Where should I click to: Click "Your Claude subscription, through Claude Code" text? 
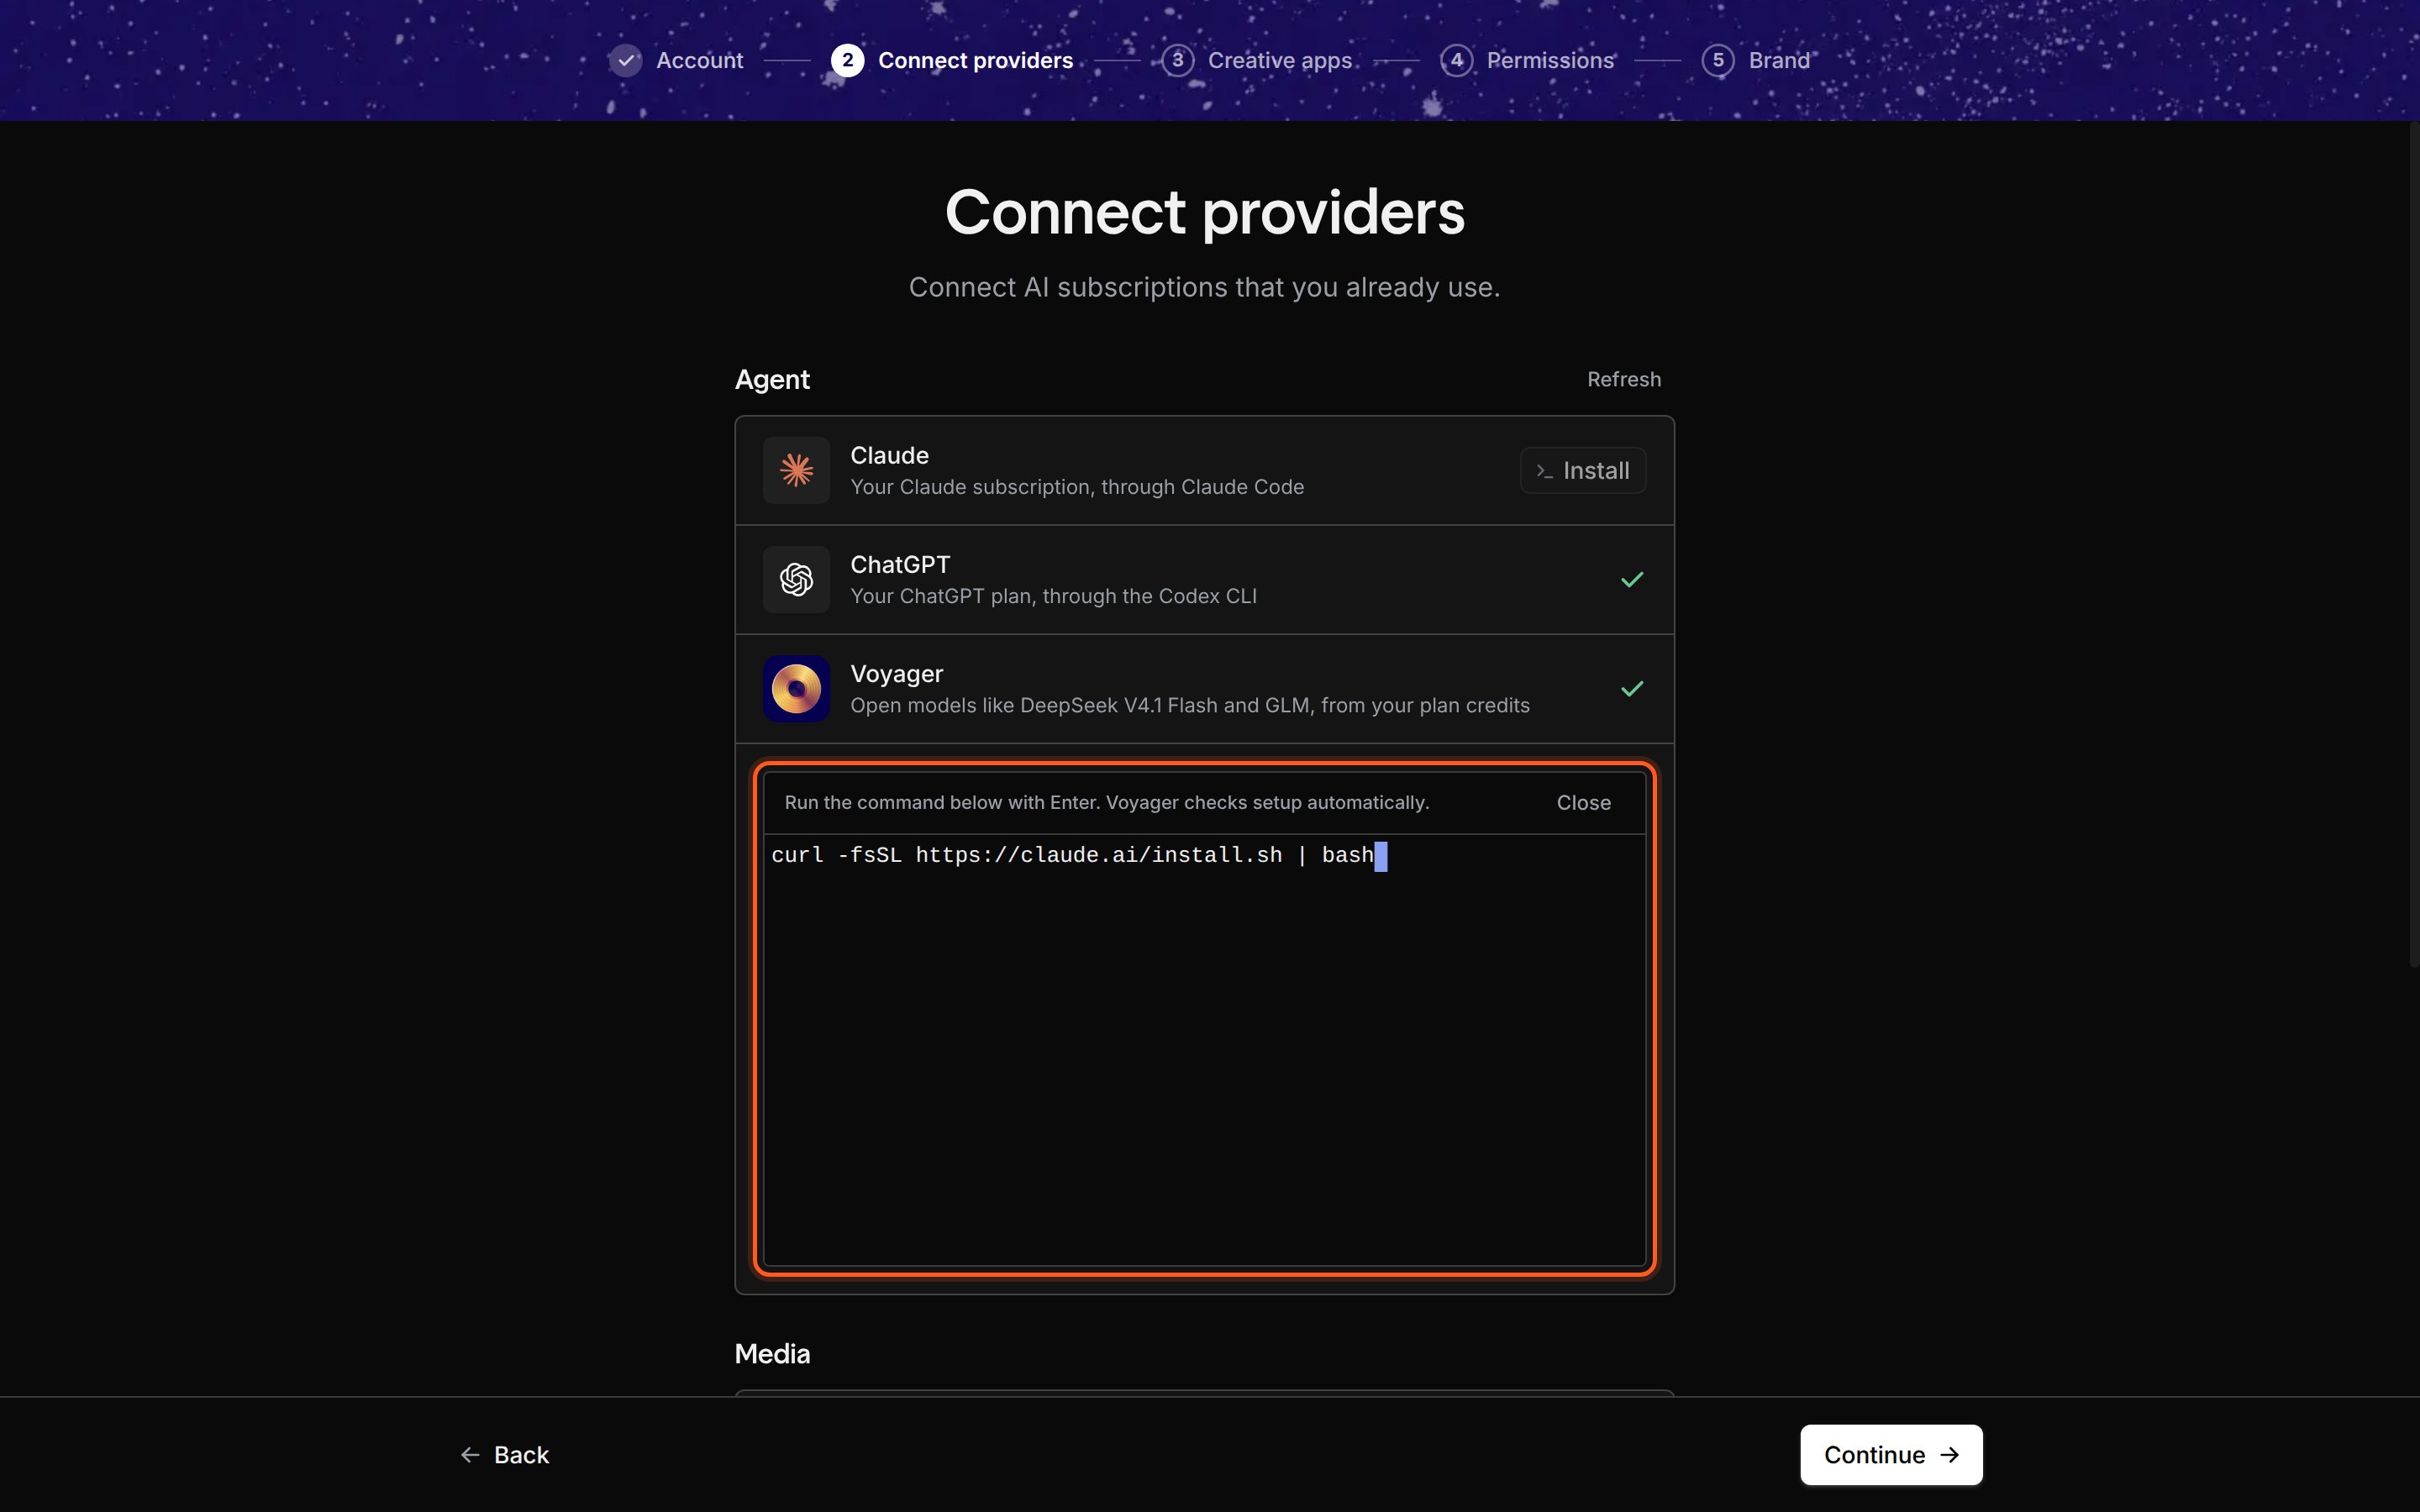tap(1077, 487)
